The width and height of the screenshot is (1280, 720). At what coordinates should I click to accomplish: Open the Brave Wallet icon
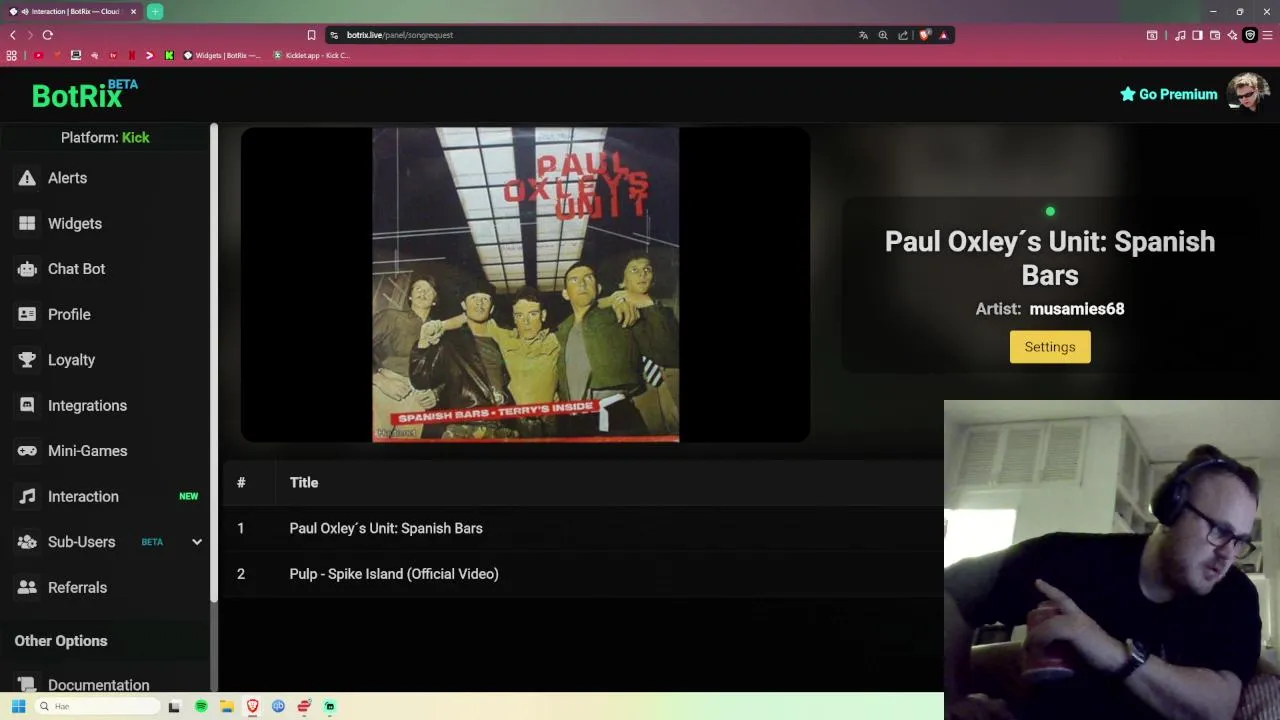point(1215,35)
